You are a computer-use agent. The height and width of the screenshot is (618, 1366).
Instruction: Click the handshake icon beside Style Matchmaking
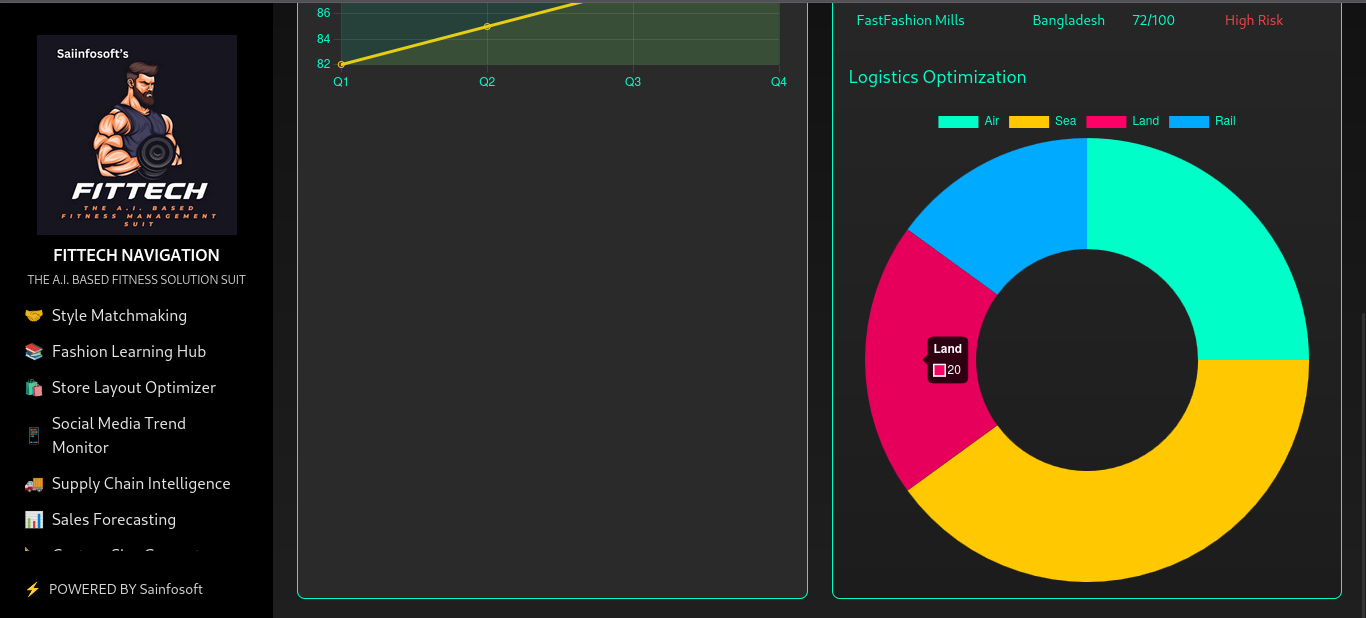pyautogui.click(x=34, y=316)
